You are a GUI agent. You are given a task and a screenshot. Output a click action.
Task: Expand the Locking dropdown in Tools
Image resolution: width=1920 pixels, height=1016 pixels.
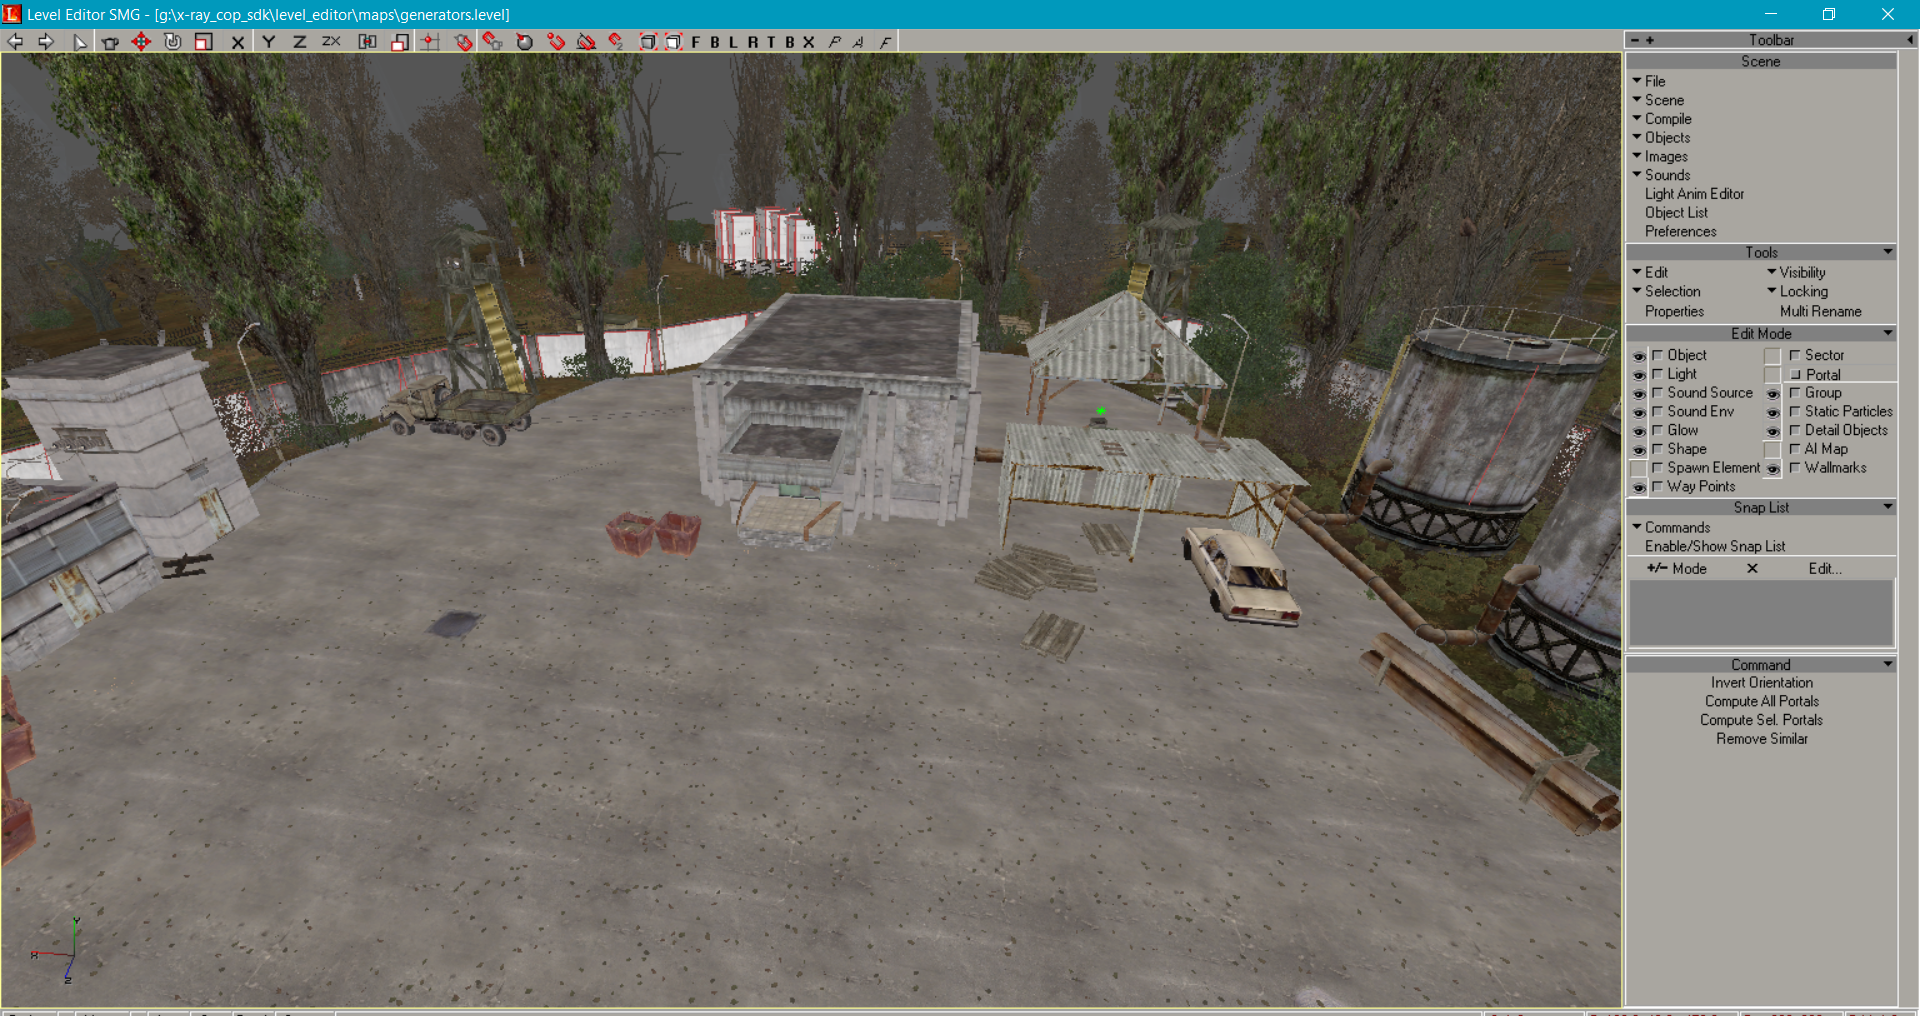pyautogui.click(x=1797, y=291)
